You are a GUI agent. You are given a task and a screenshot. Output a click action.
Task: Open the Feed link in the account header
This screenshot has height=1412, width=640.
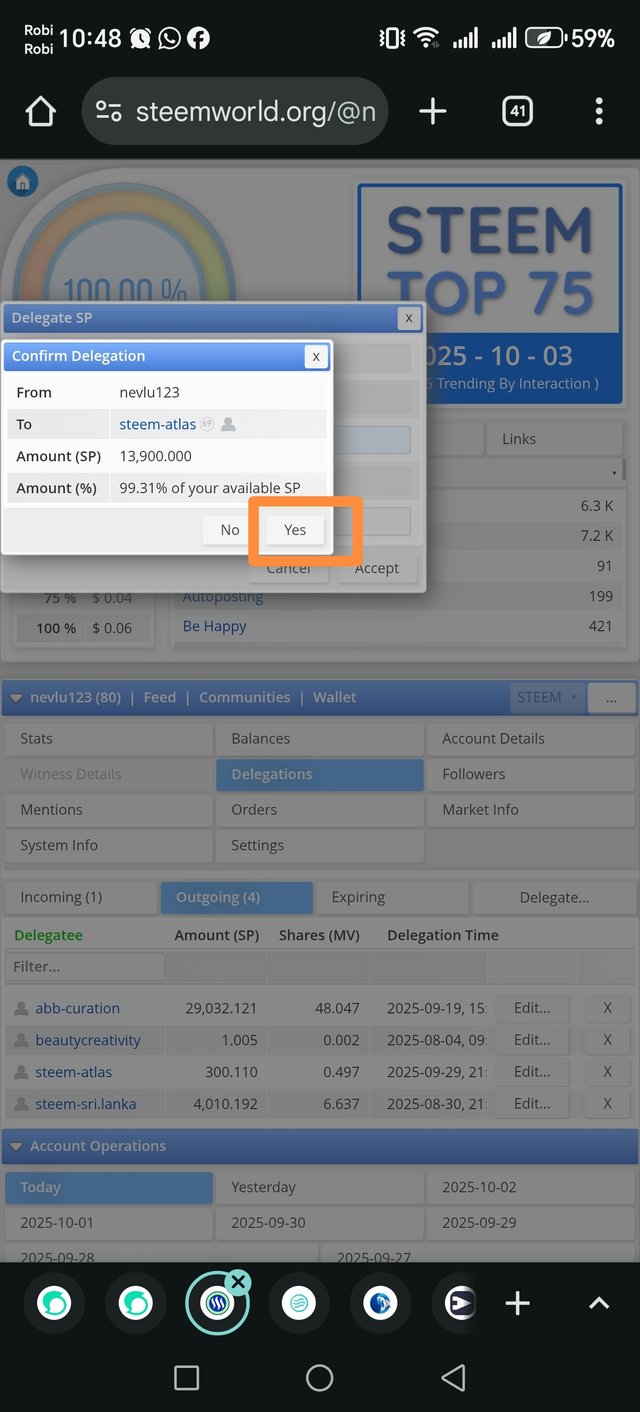click(159, 697)
